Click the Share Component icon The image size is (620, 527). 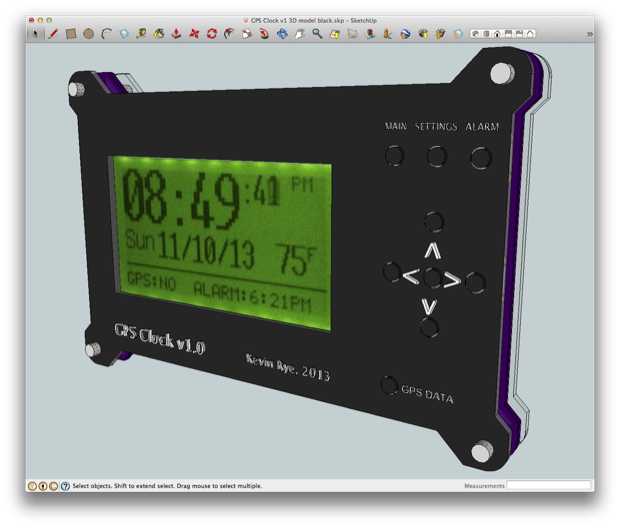pyautogui.click(x=458, y=34)
